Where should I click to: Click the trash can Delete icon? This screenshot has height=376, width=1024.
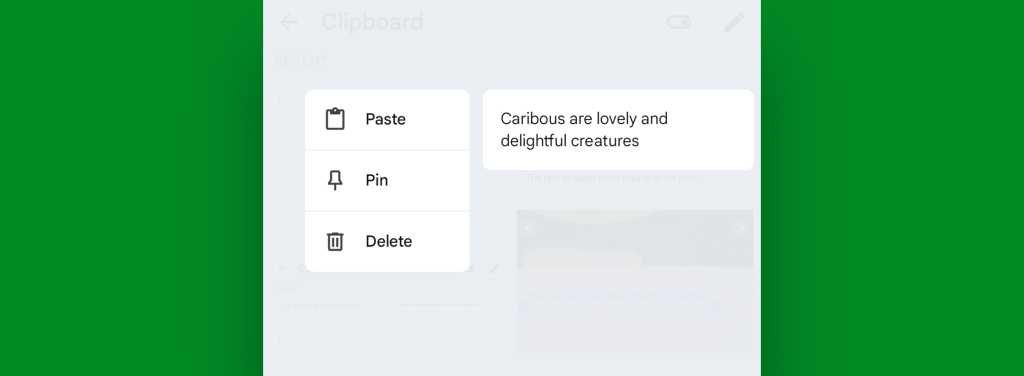[x=335, y=242]
